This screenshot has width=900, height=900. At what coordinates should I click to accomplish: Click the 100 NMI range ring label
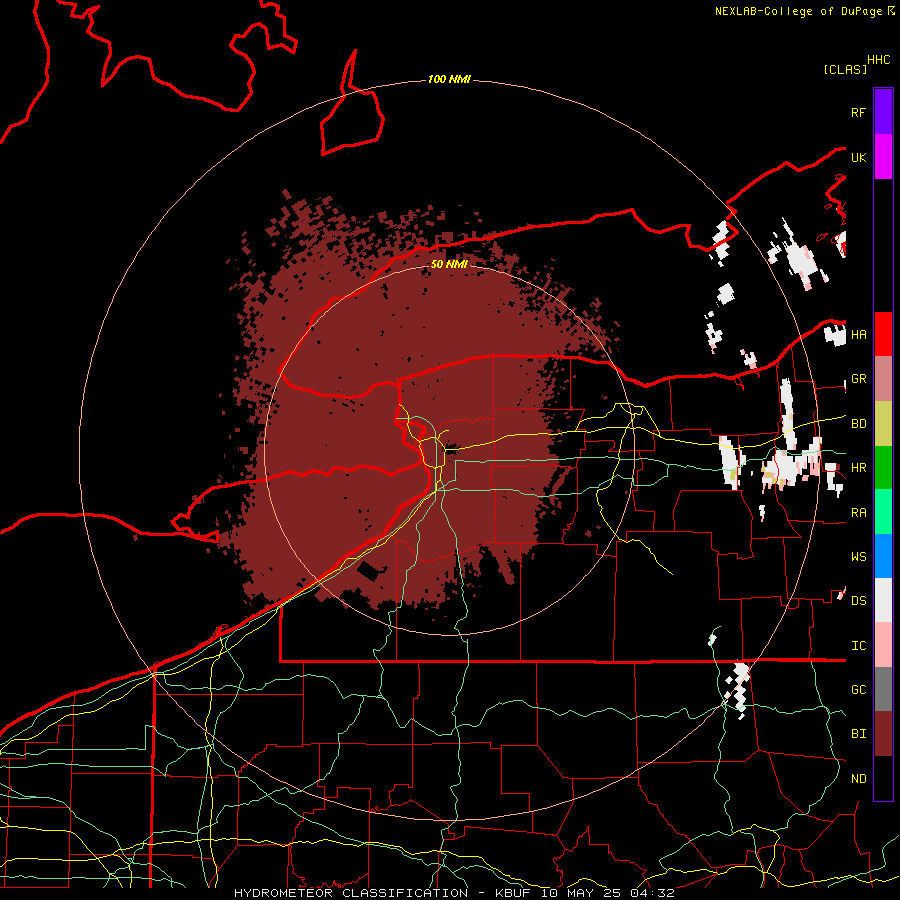tap(449, 79)
